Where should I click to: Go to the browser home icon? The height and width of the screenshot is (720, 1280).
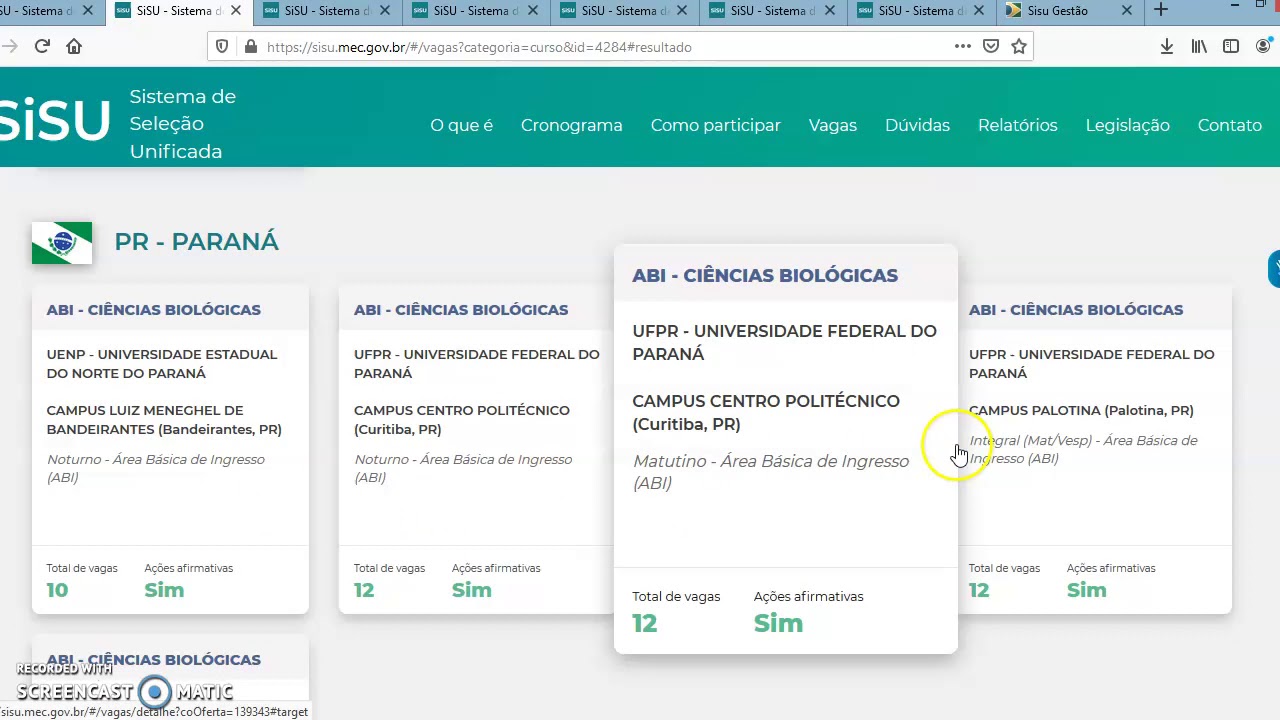[74, 46]
